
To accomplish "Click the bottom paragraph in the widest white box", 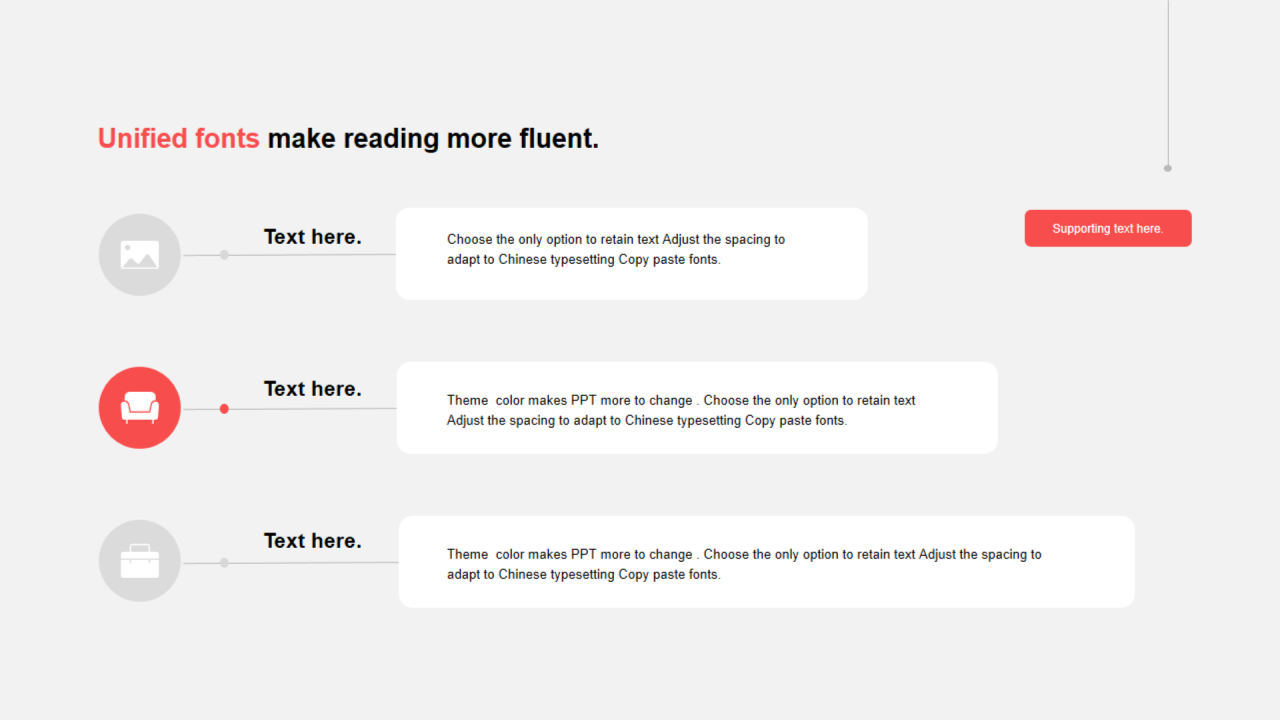I will point(744,564).
